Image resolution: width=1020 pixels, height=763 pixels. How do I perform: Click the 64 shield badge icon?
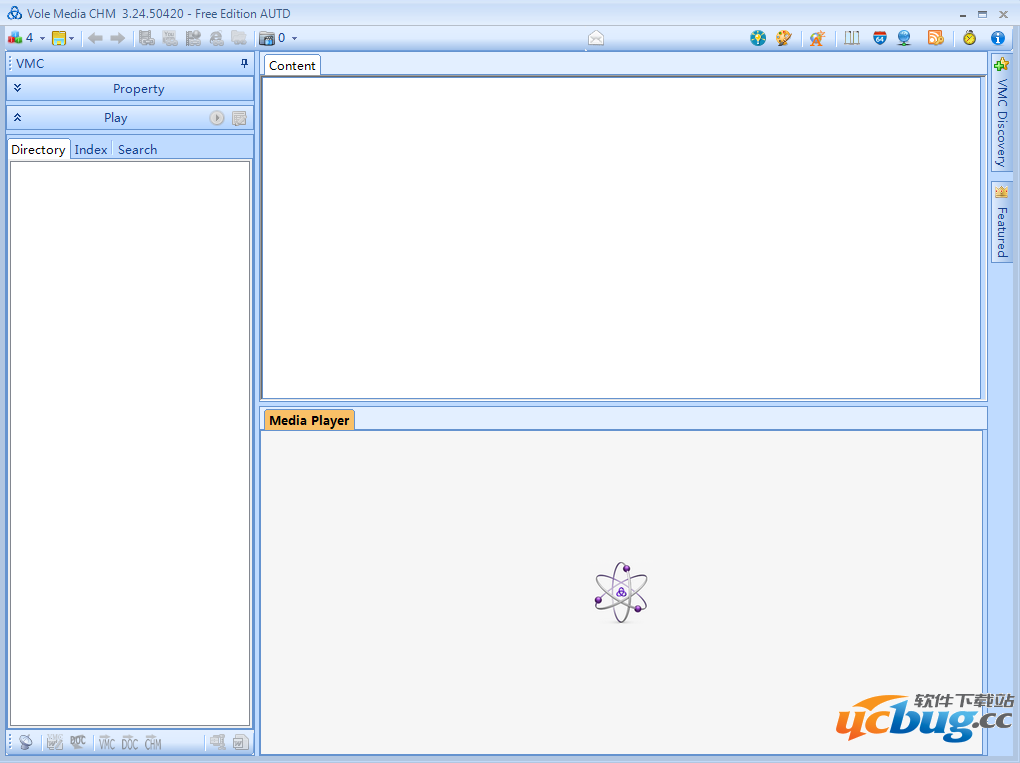point(879,38)
